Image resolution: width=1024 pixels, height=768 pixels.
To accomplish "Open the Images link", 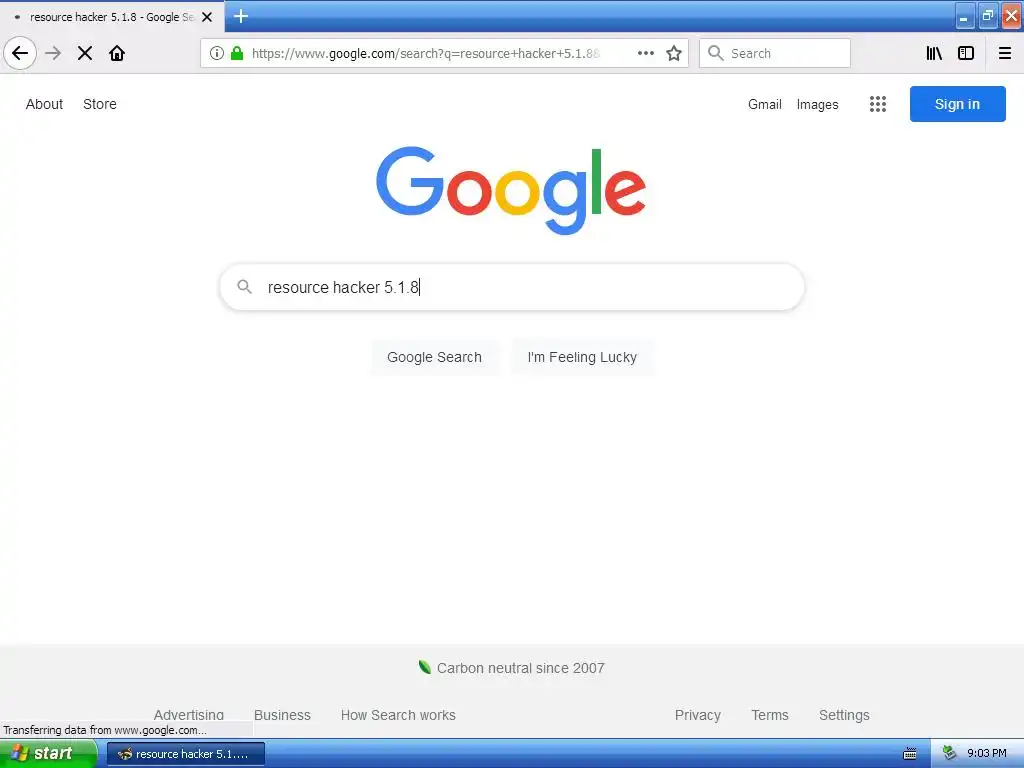I will coord(817,104).
